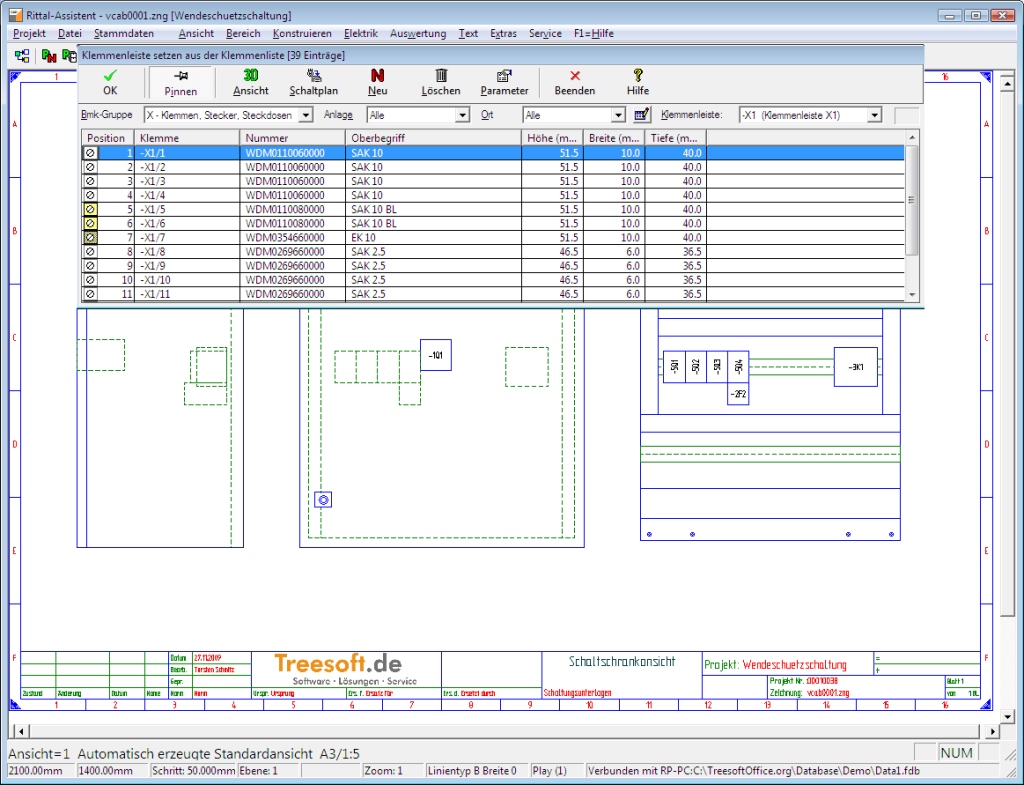The image size is (1024, 785).
Task: Toggle the status icon of row -X1/5
Action: click(90, 210)
